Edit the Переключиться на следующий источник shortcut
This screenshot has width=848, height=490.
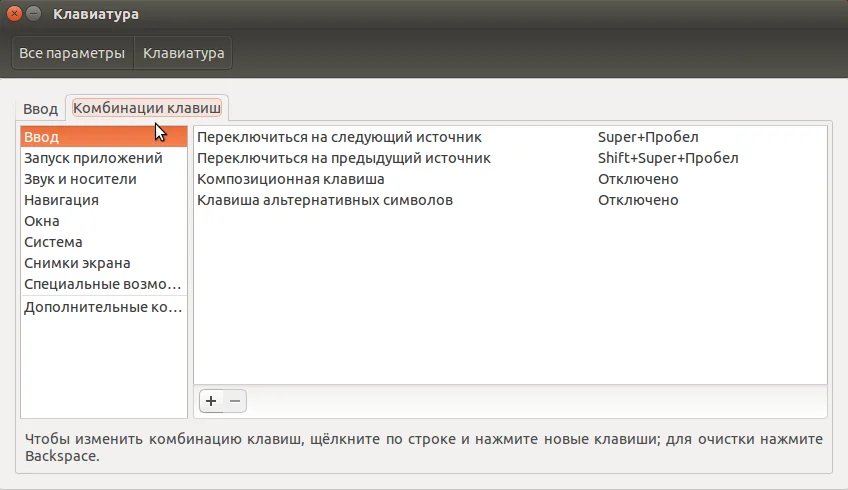[511, 137]
